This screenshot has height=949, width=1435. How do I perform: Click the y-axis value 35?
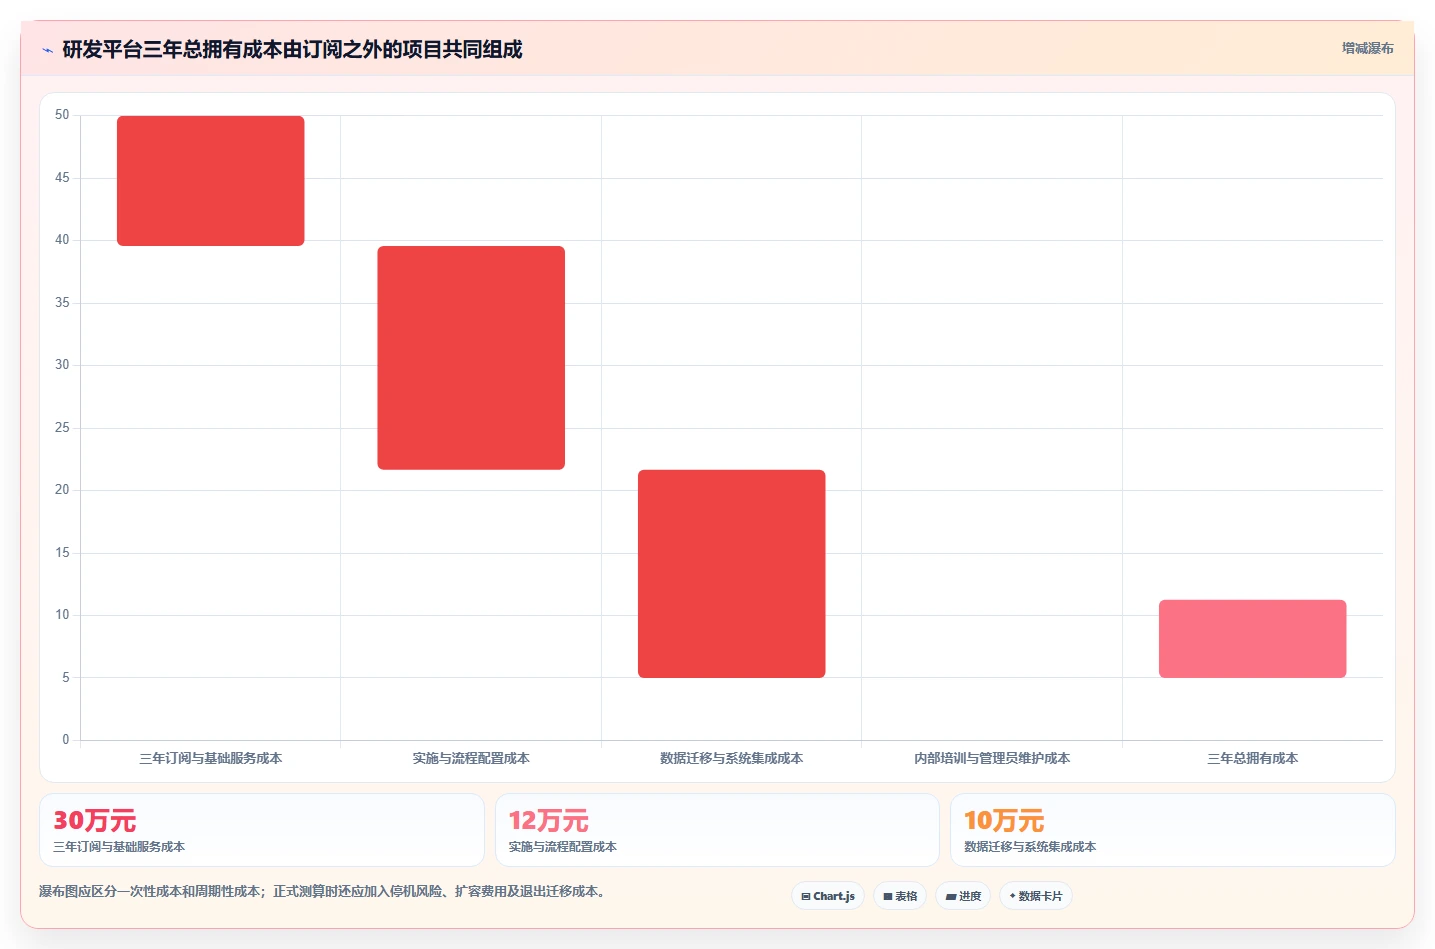[x=62, y=303]
